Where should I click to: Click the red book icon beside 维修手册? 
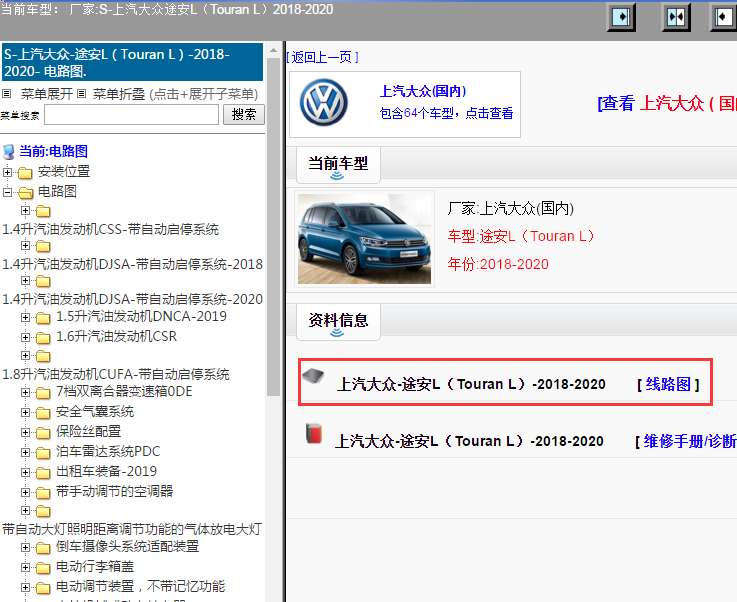click(x=314, y=433)
